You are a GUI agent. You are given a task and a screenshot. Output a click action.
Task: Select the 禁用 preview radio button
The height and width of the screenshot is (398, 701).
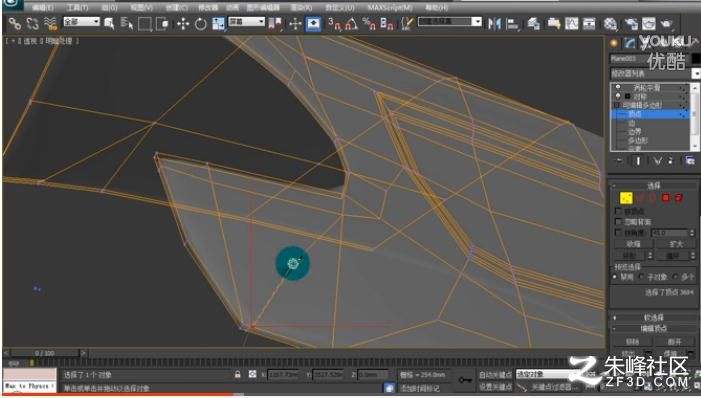tap(615, 277)
